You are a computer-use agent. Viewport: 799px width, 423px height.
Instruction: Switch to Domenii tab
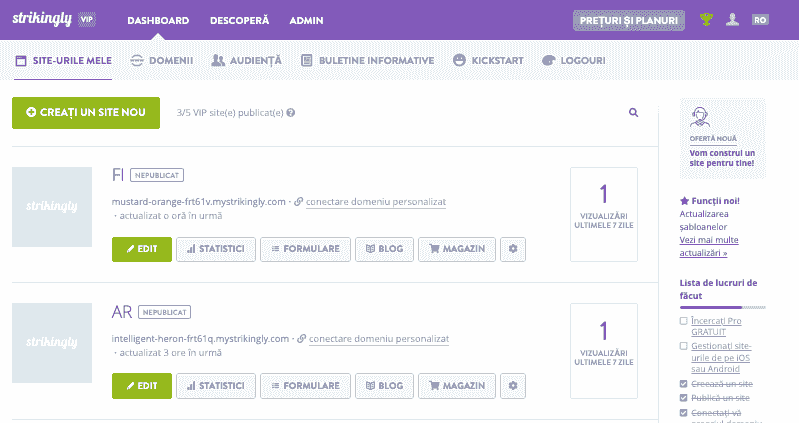(x=162, y=61)
